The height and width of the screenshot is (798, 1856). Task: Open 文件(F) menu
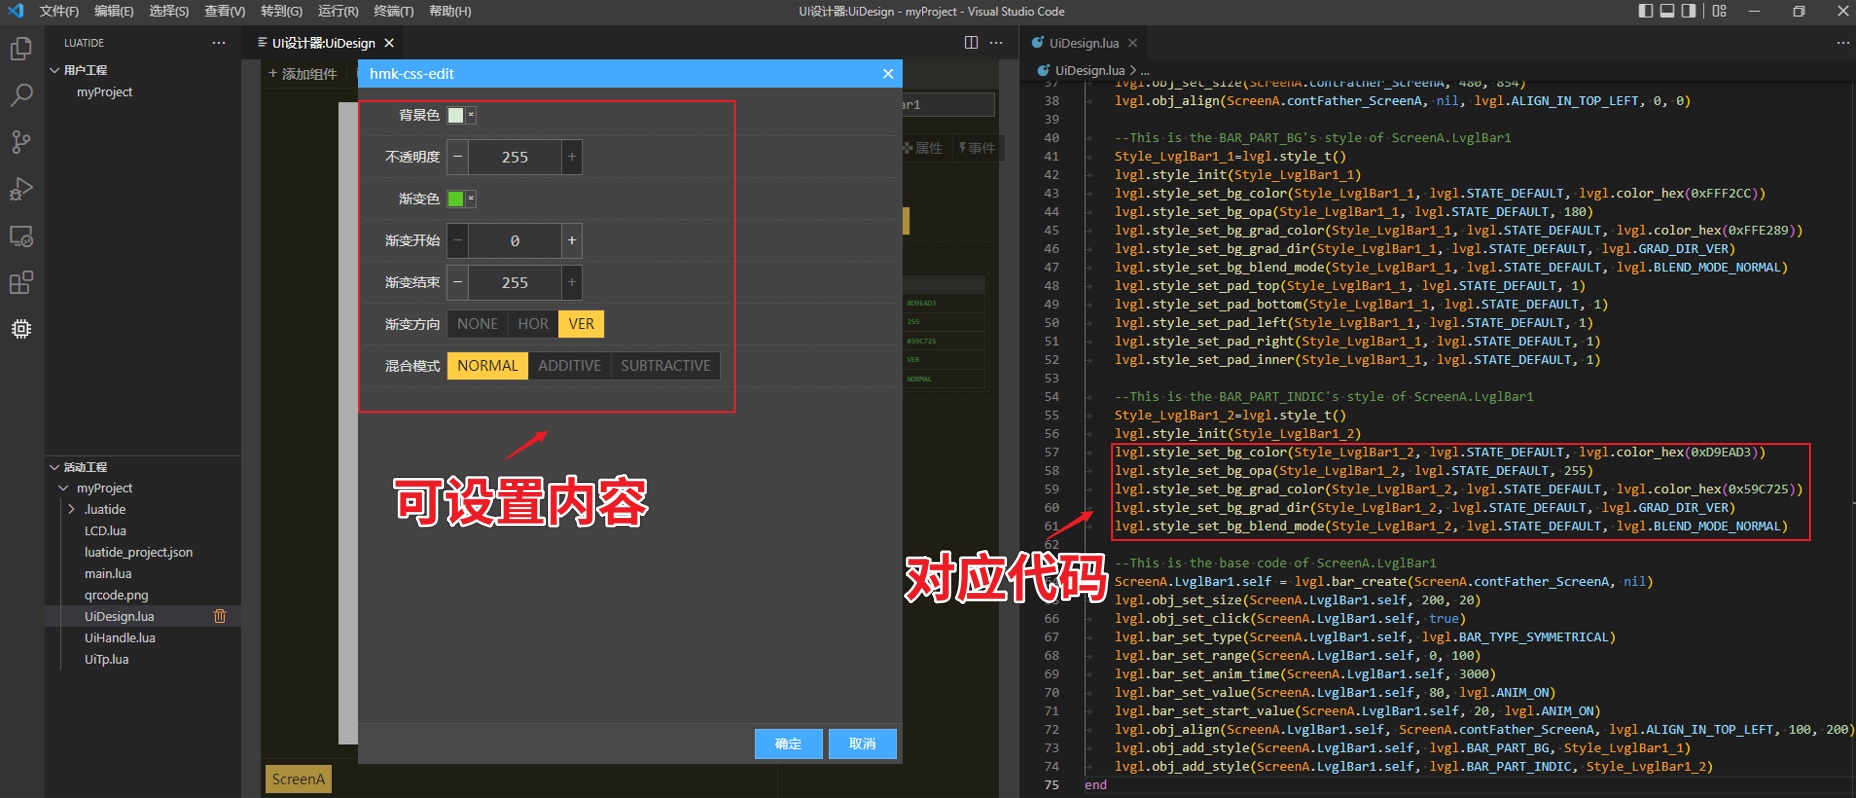59,11
